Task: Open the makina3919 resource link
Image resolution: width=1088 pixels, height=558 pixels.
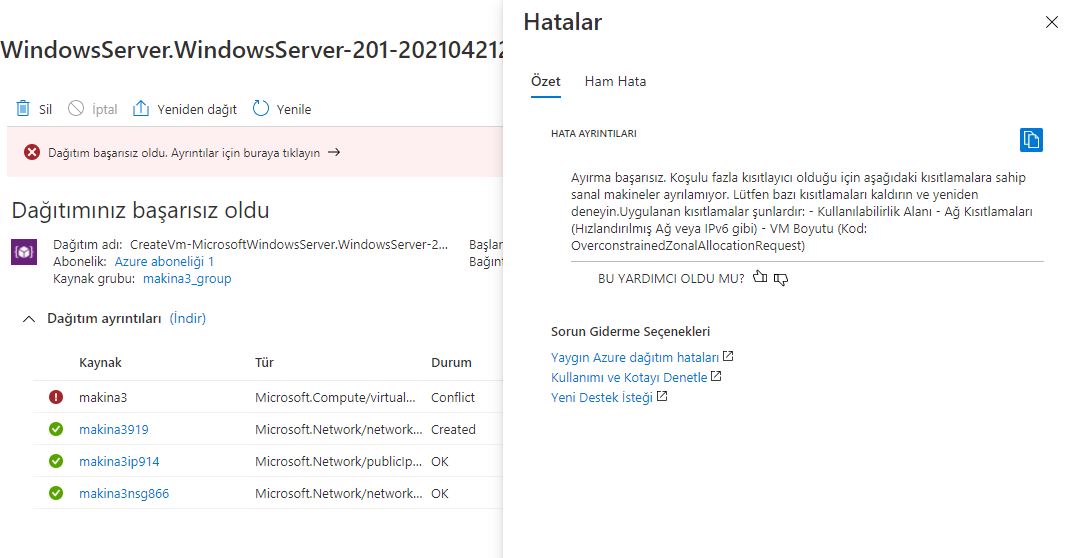Action: click(114, 430)
